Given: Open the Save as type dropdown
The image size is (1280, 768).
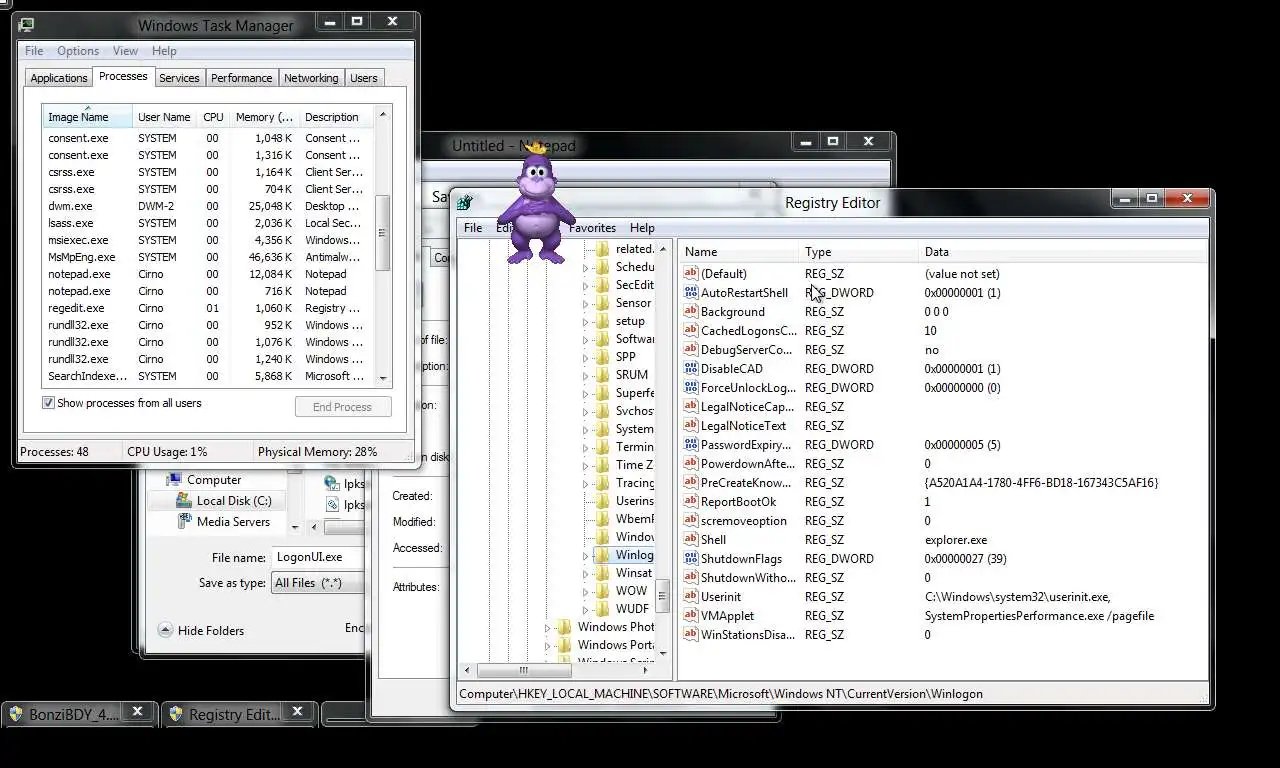Looking at the screenshot, I should point(317,583).
